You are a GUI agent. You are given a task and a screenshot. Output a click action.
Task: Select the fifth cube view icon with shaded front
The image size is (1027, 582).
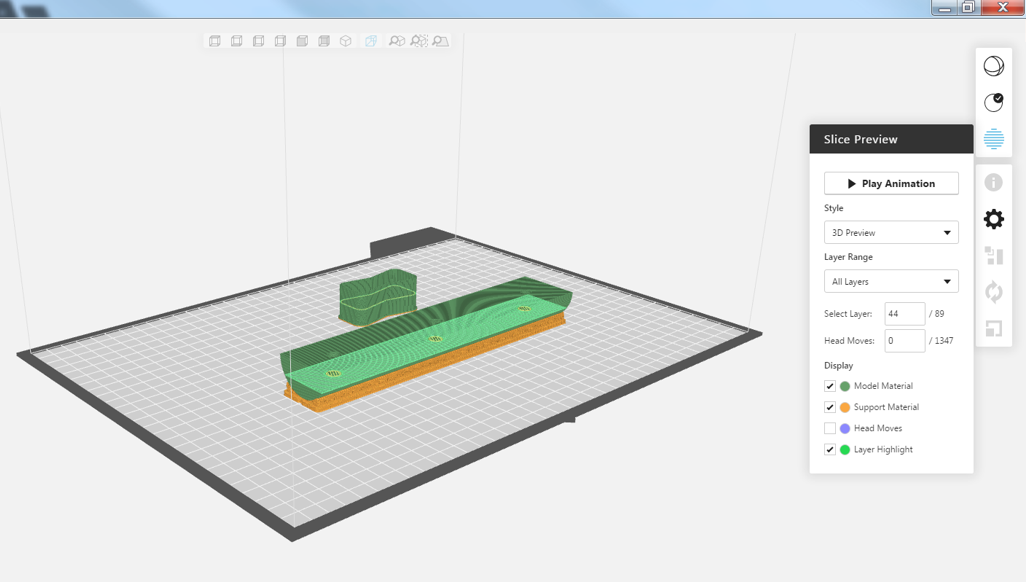point(302,41)
